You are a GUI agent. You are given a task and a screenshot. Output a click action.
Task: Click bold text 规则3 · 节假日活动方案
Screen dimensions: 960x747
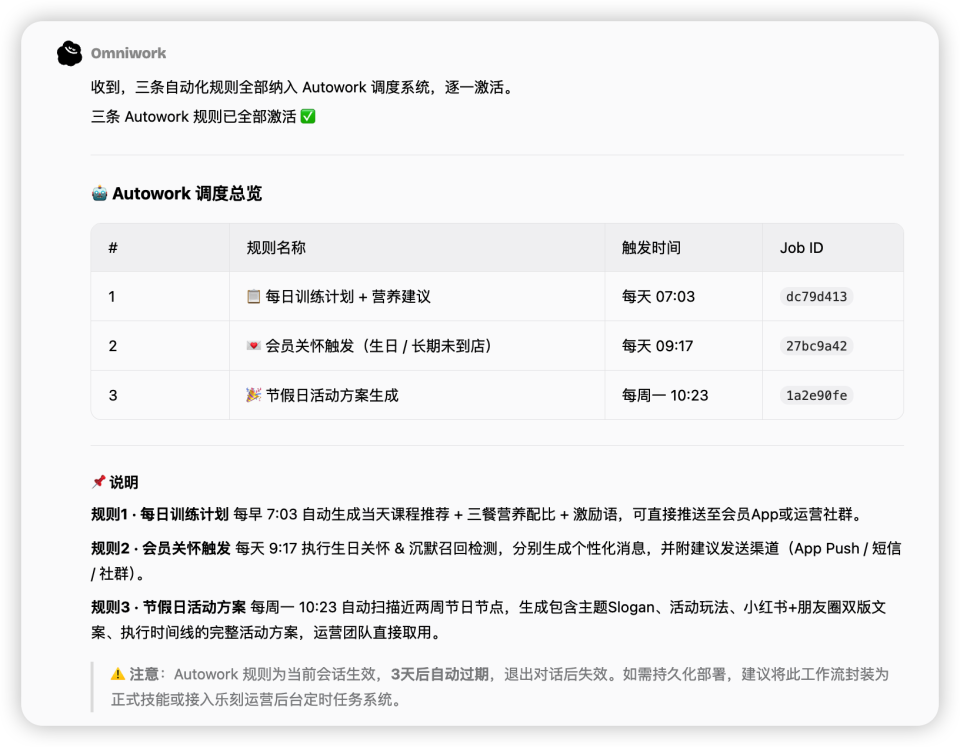[x=168, y=607]
